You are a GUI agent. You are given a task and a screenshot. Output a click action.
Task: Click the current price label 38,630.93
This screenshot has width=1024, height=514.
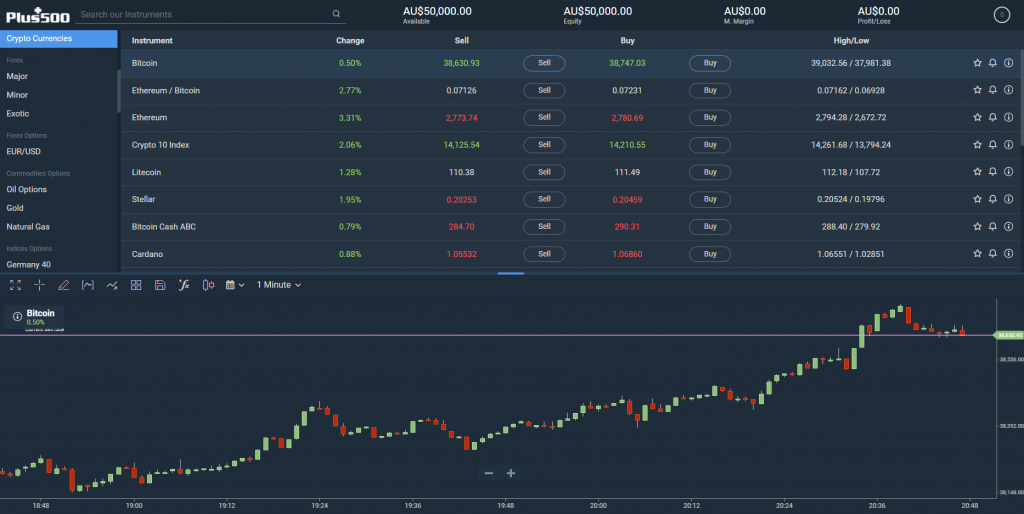click(1009, 335)
